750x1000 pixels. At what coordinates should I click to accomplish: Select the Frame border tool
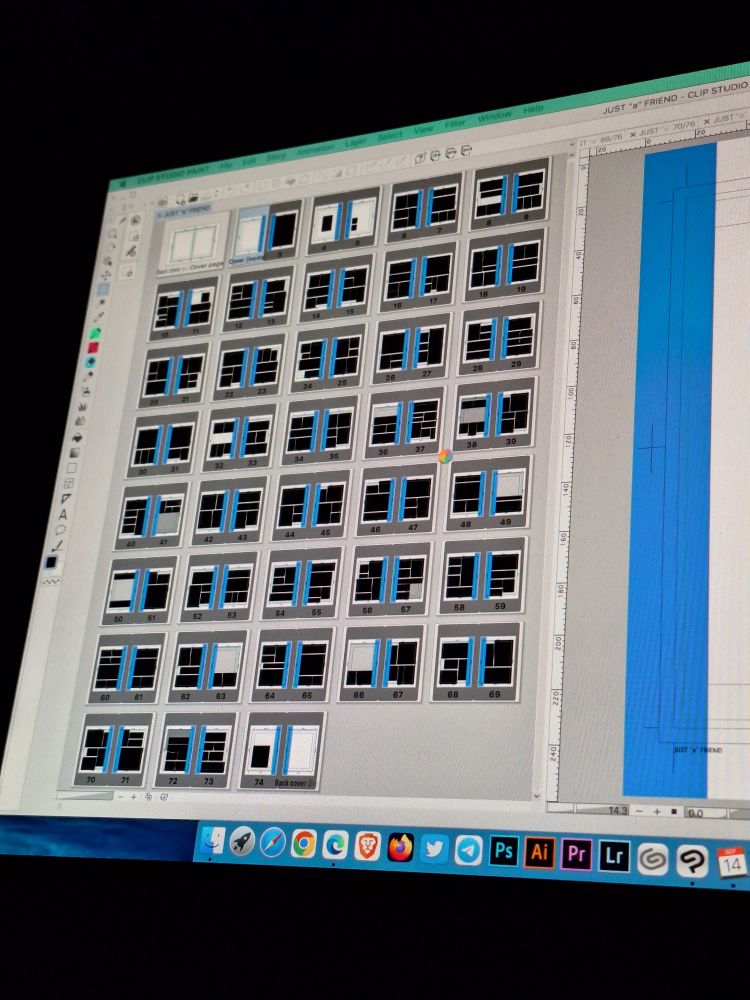[x=70, y=483]
